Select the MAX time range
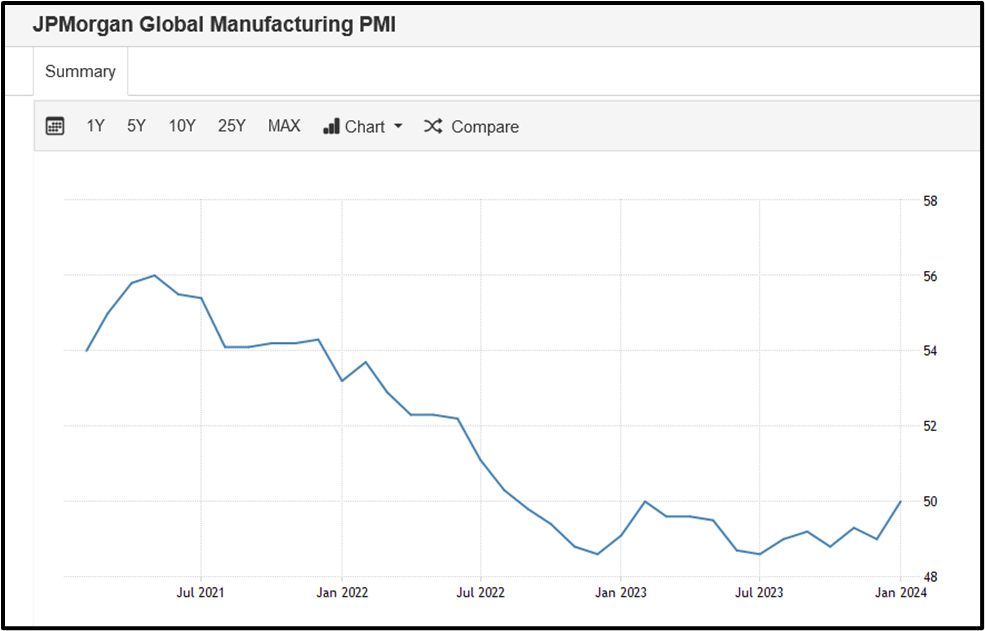Viewport: 985px width, 631px height. 283,126
